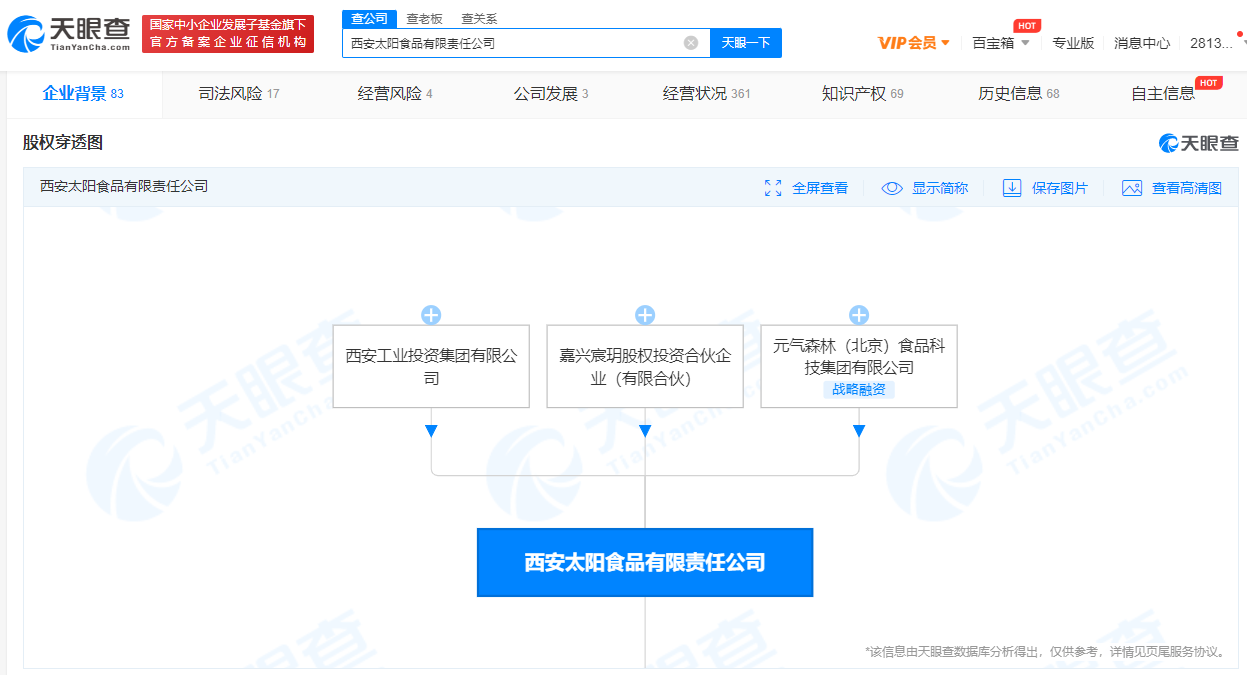The height and width of the screenshot is (675, 1247).
Task: Click the 保存图片 download icon
Action: [x=1011, y=187]
